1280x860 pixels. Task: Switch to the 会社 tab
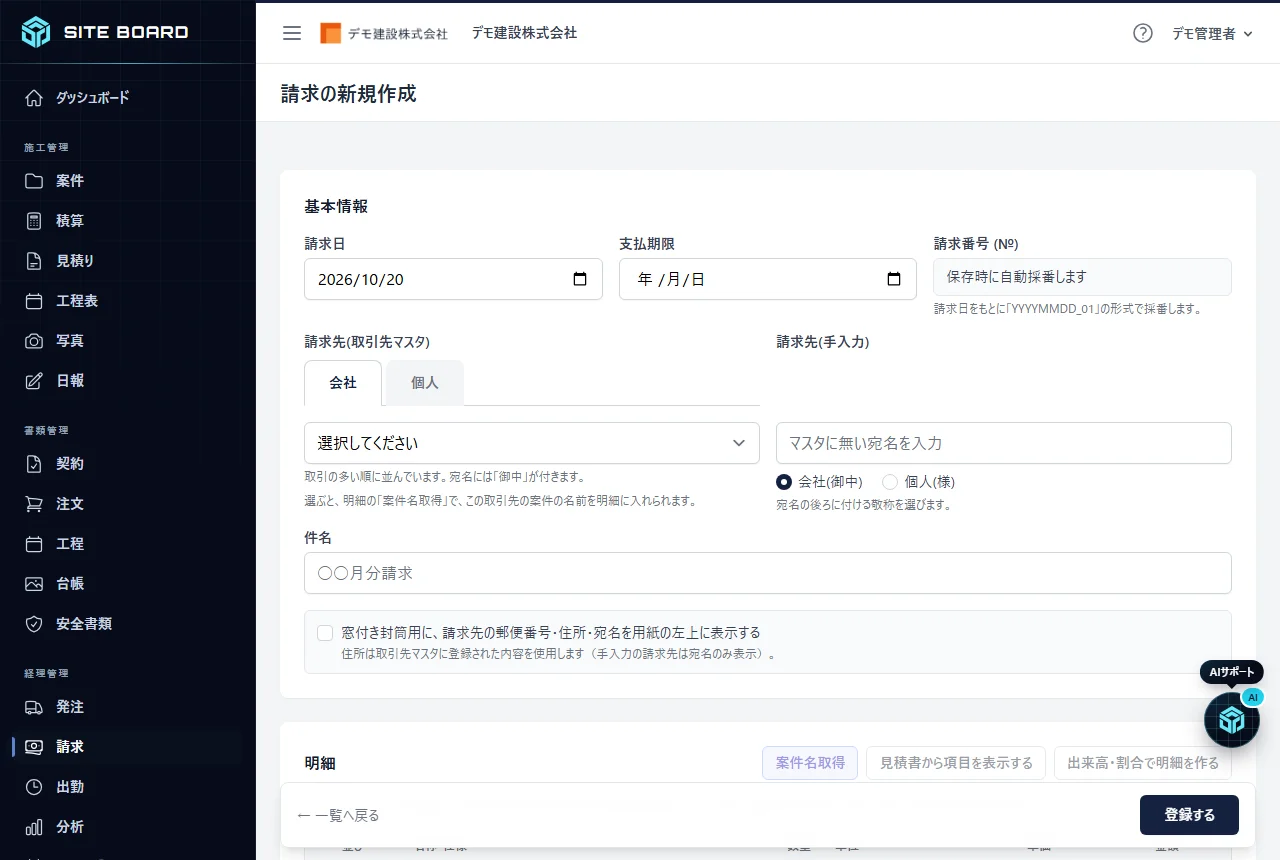tap(343, 382)
